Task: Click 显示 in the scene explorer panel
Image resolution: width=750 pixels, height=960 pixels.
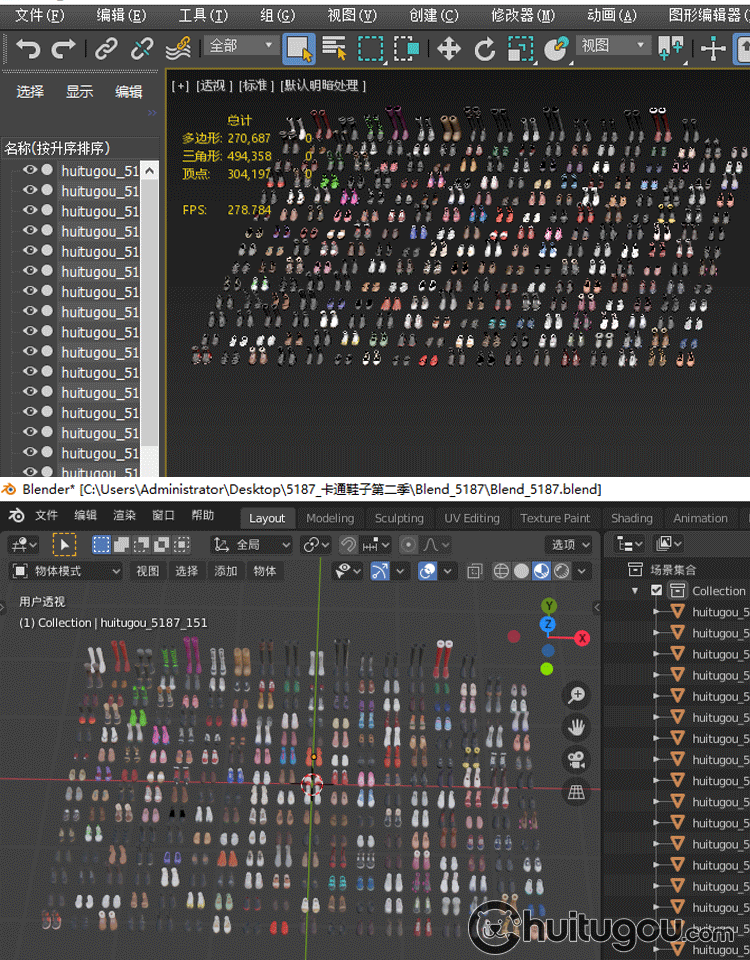Action: point(80,92)
